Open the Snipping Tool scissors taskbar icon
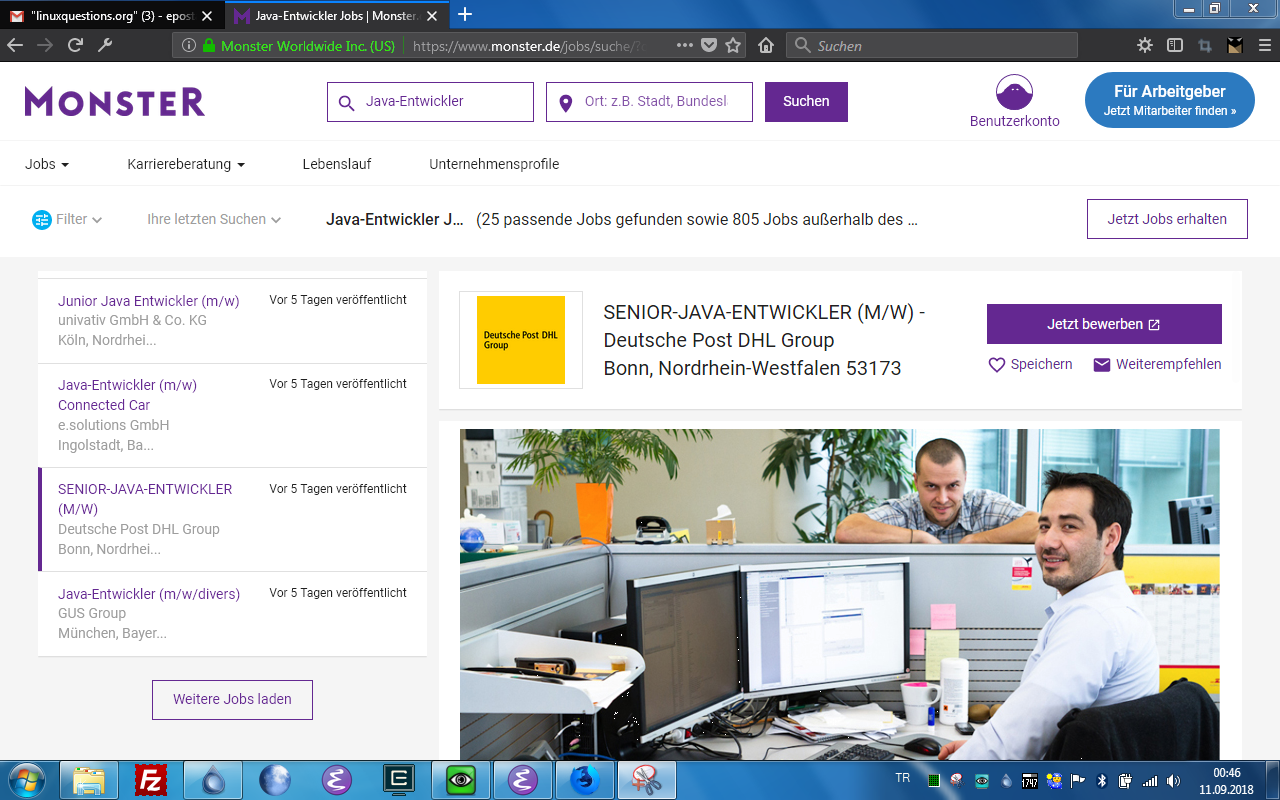This screenshot has height=800, width=1280. pyautogui.click(x=647, y=780)
